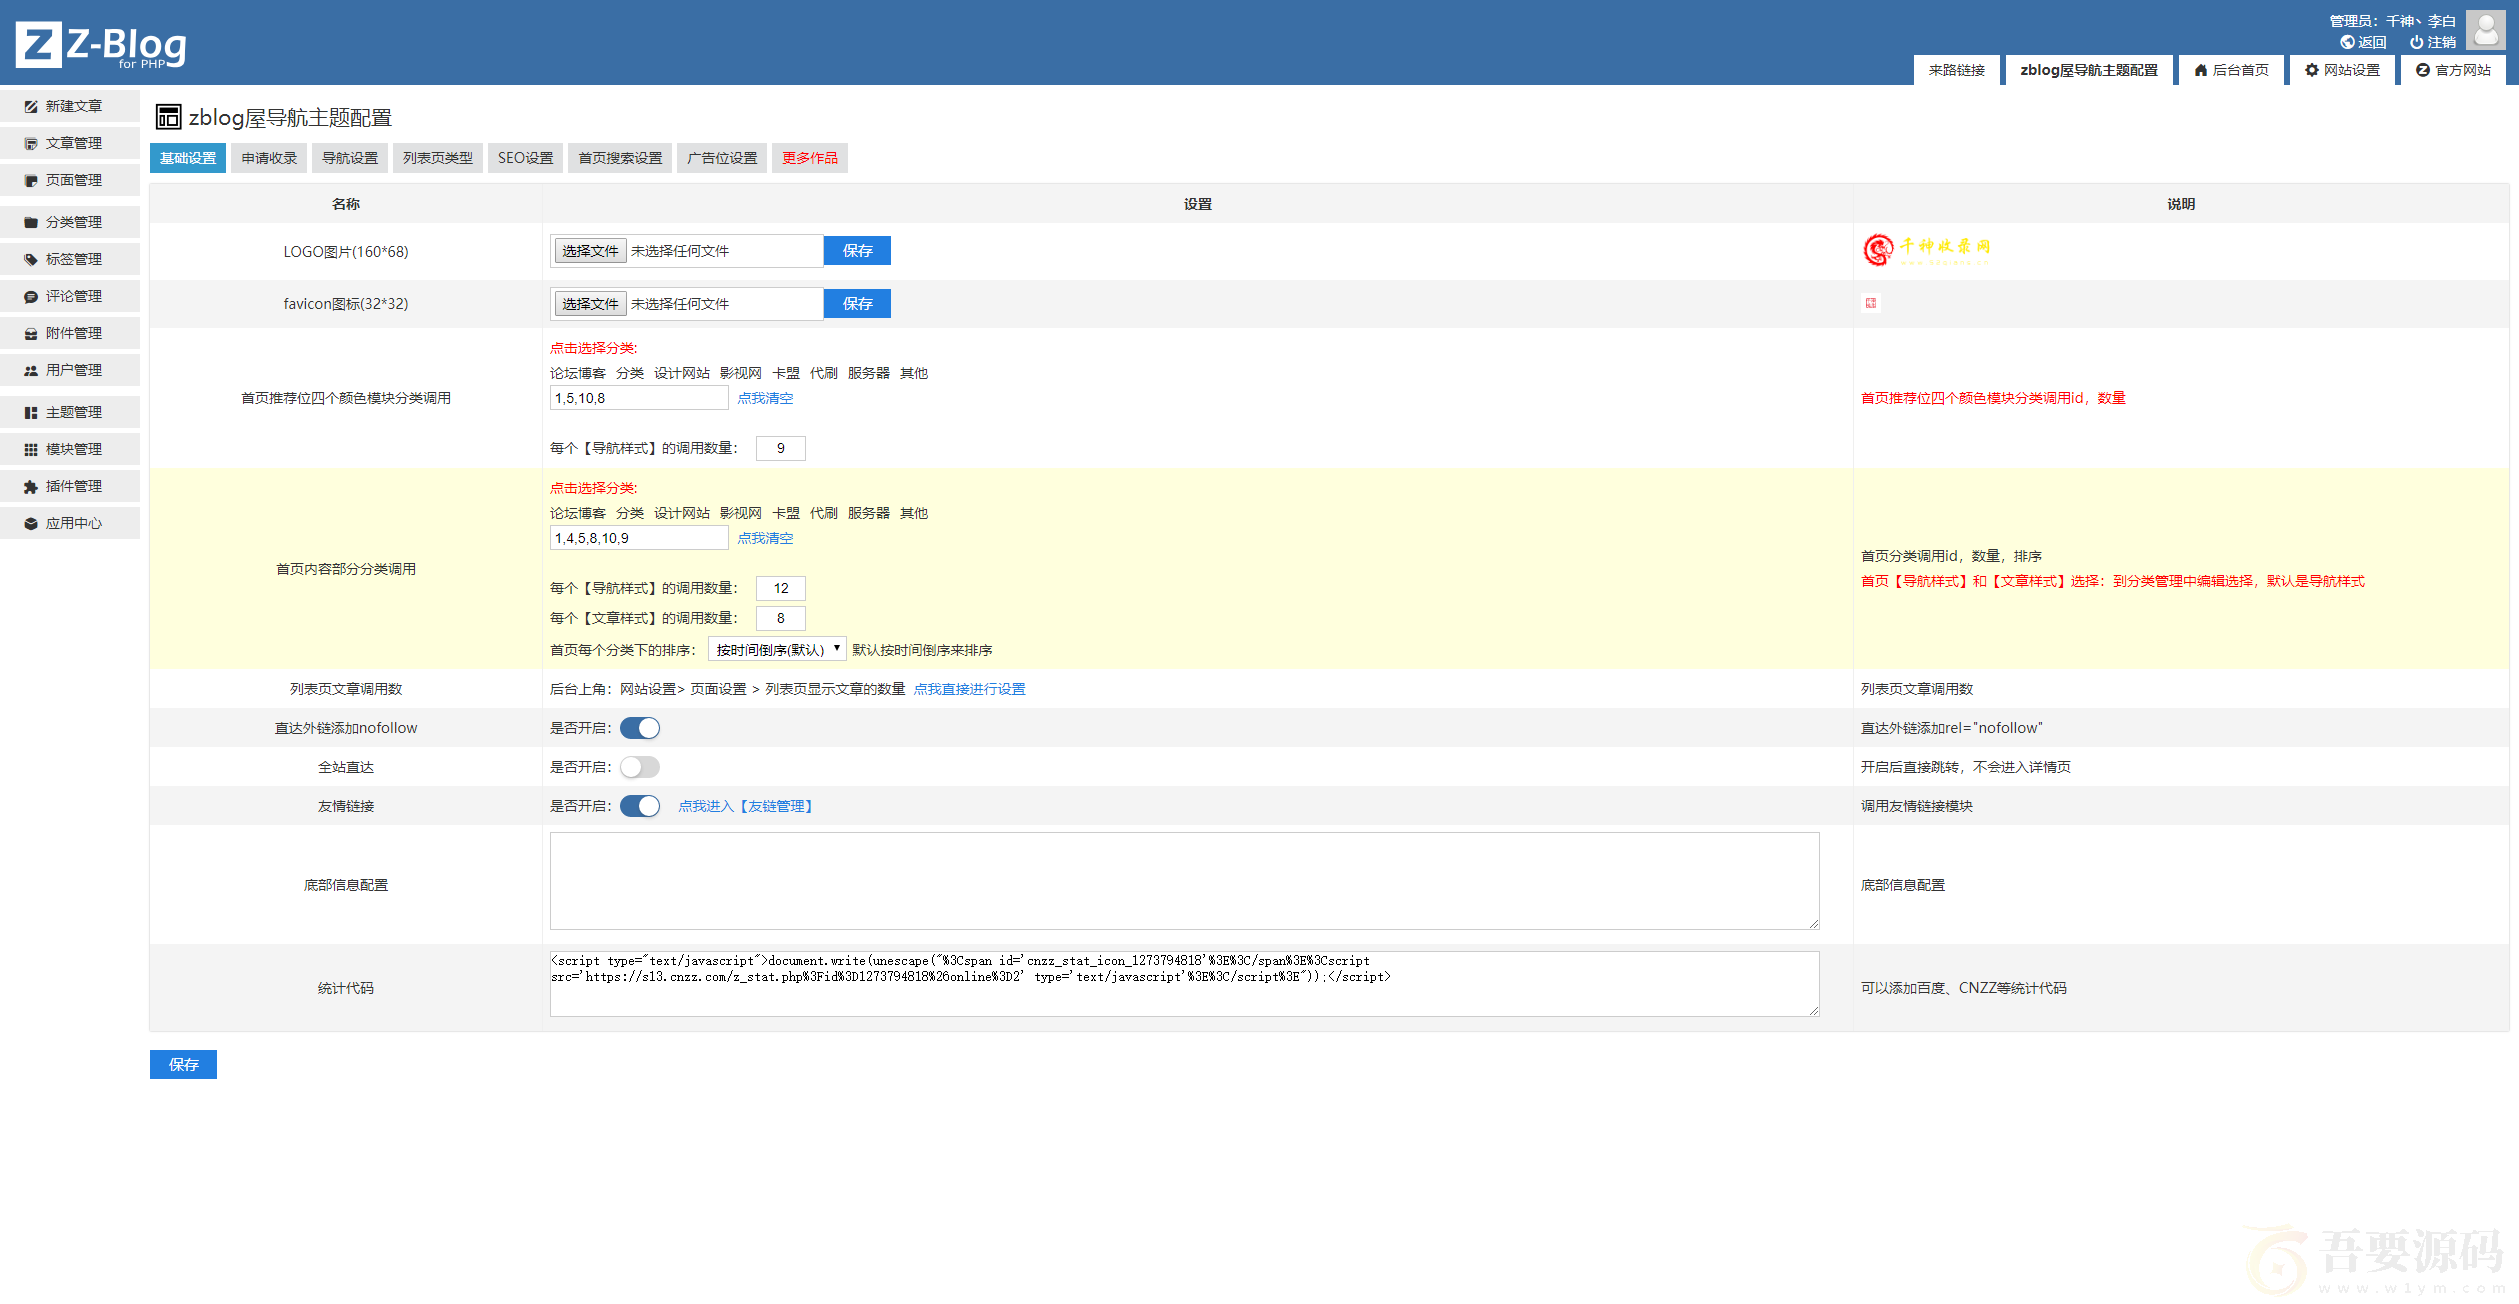Open the 点我进入【友链管理】 link

point(745,806)
